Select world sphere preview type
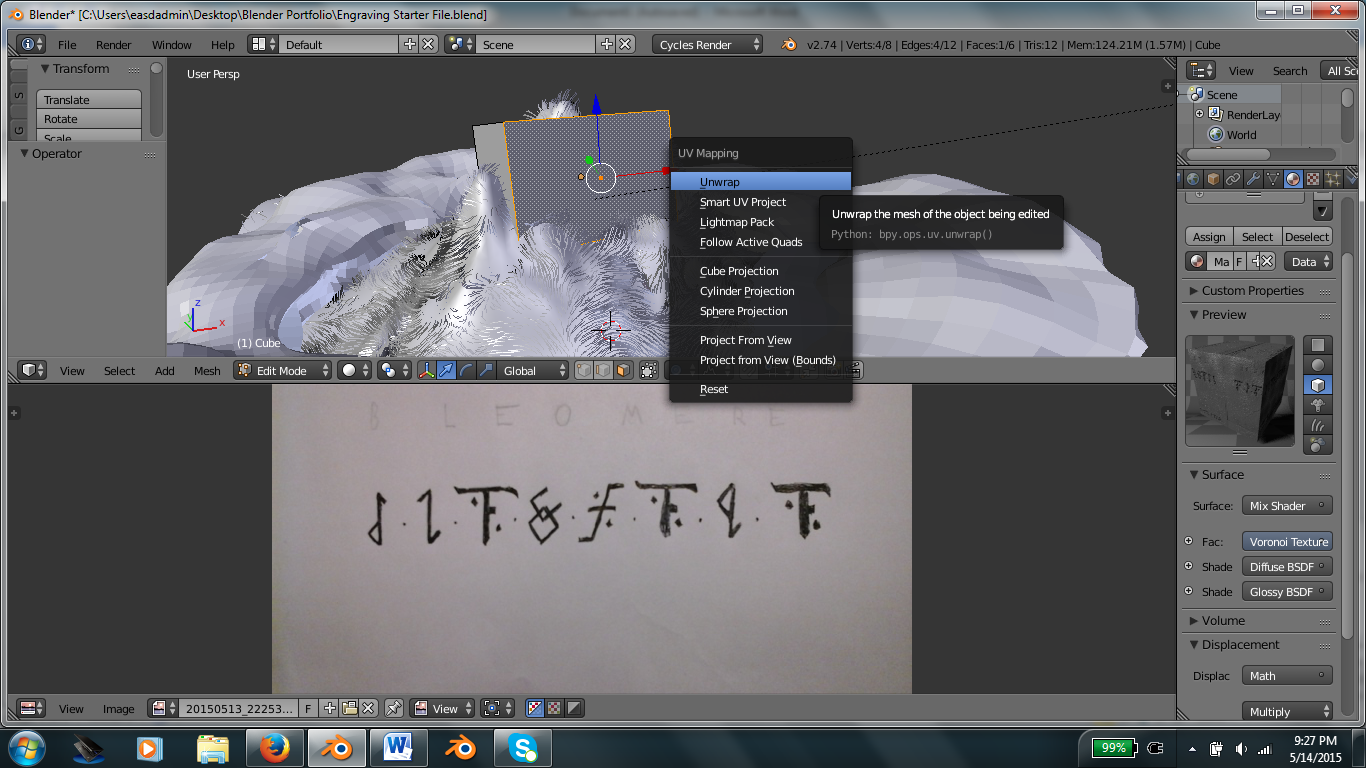The width and height of the screenshot is (1366, 768). pos(1318,445)
